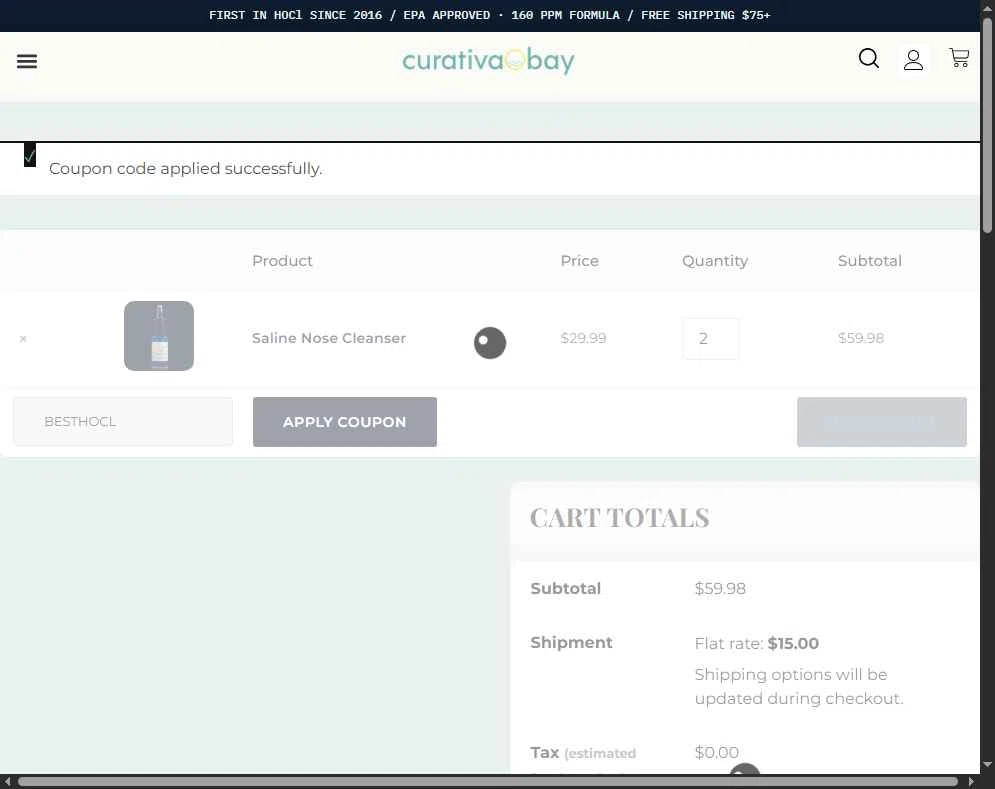
Task: Open the hamburger navigation menu
Action: tap(27, 61)
